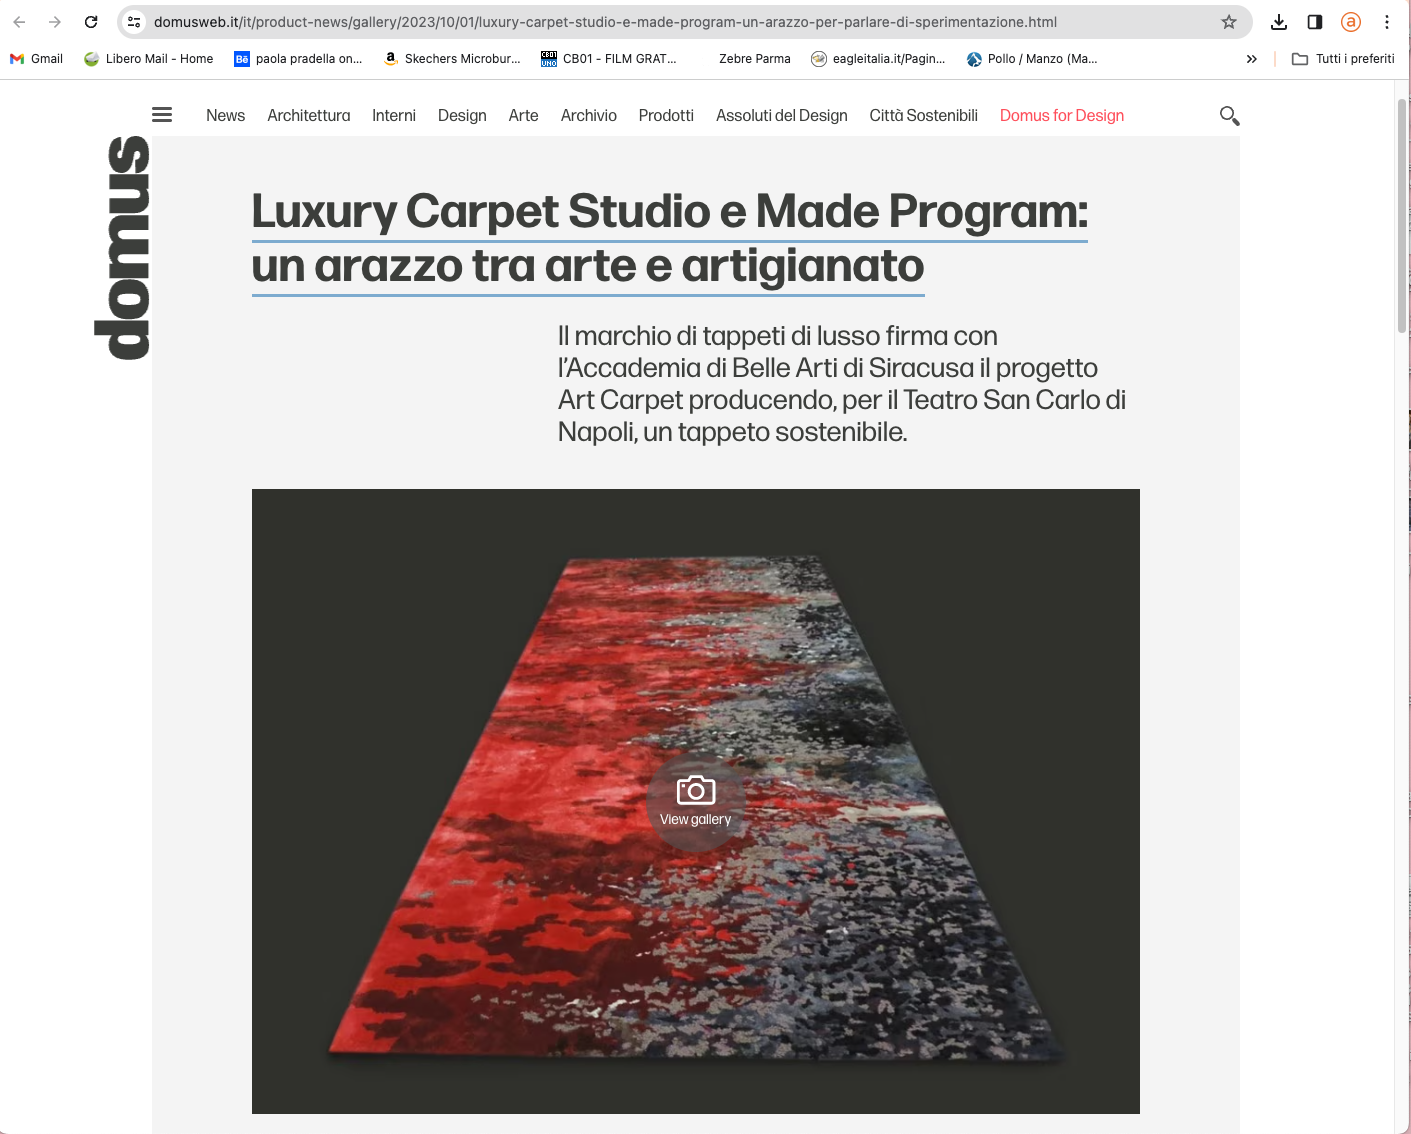Go to the Arte section

coord(523,115)
